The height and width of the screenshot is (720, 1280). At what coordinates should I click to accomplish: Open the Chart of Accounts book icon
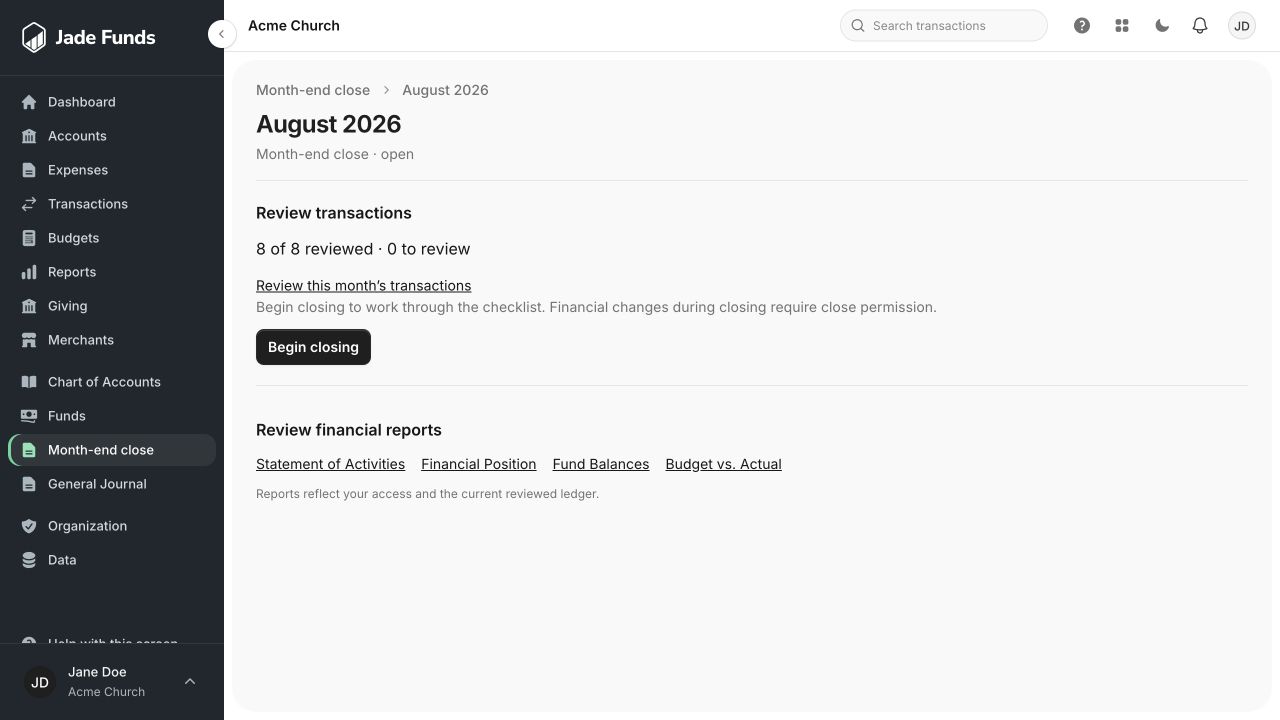click(29, 382)
